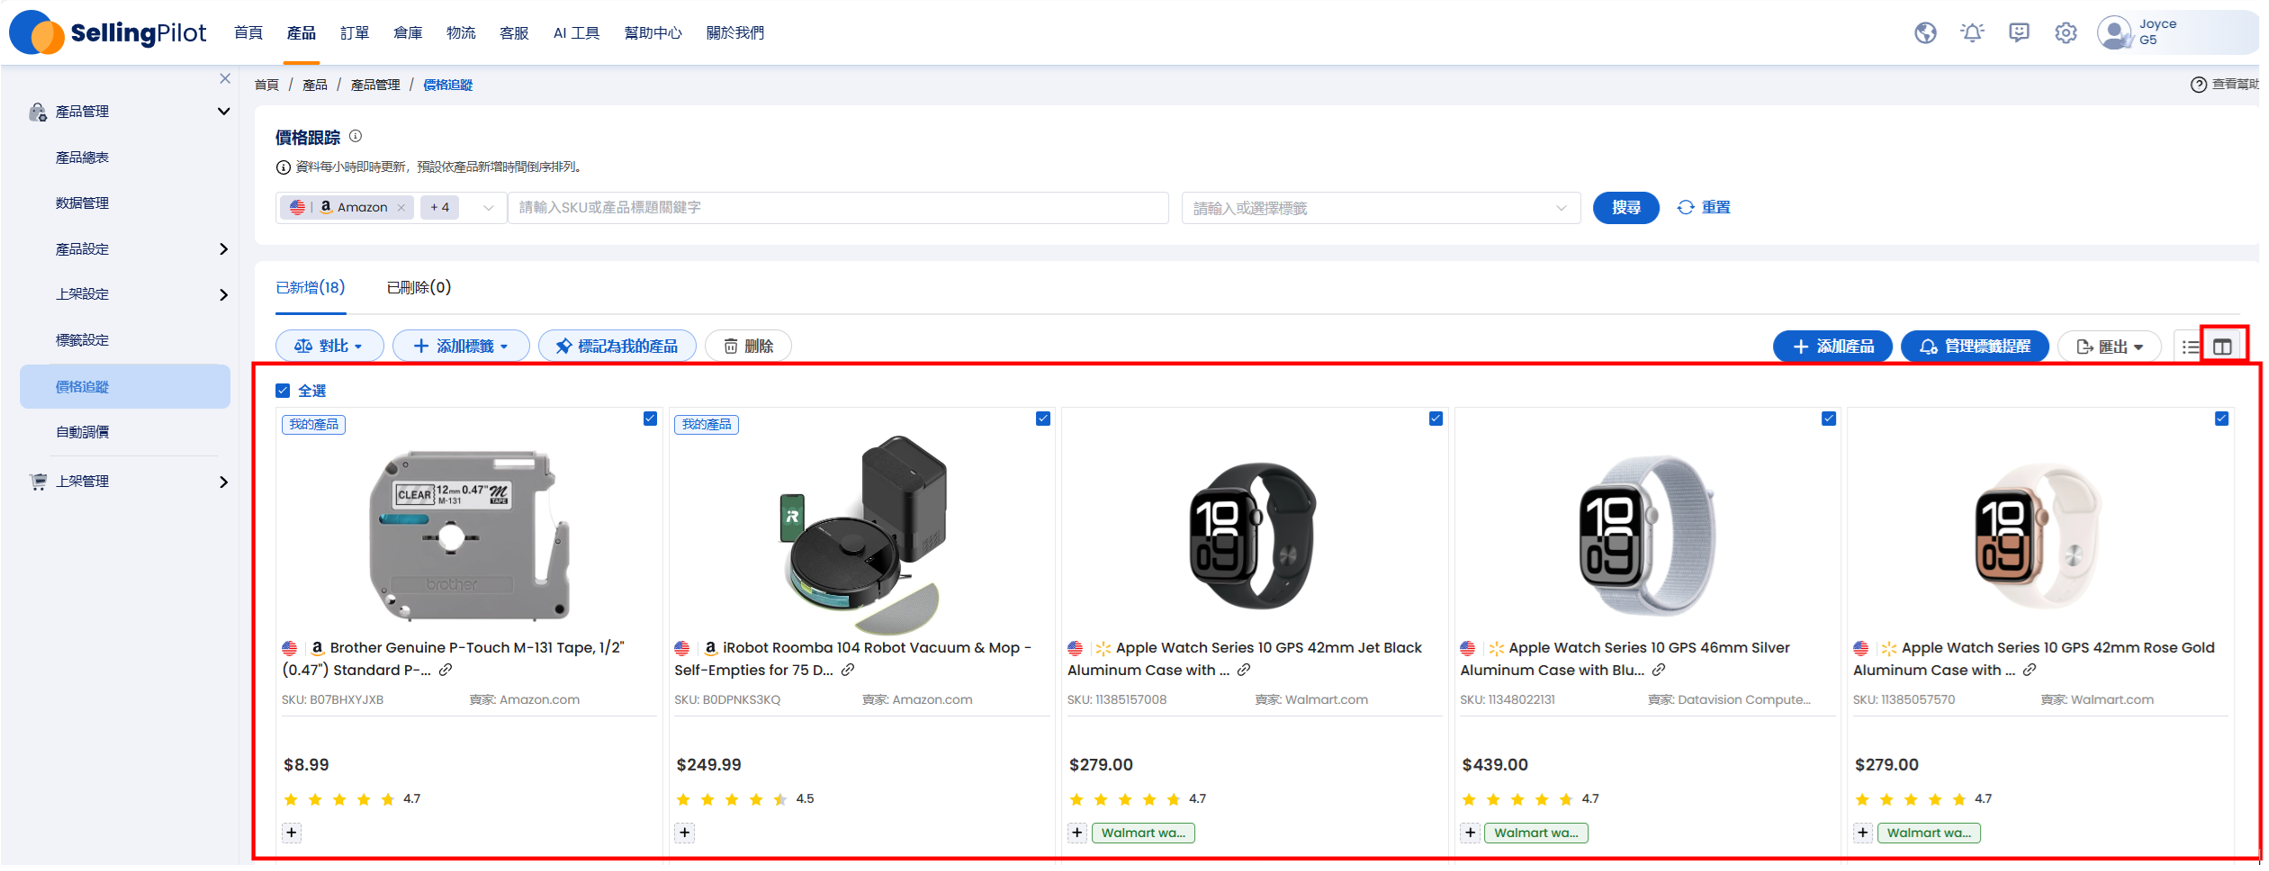Open link icon of iRobot Roomba 104

pyautogui.click(x=848, y=670)
